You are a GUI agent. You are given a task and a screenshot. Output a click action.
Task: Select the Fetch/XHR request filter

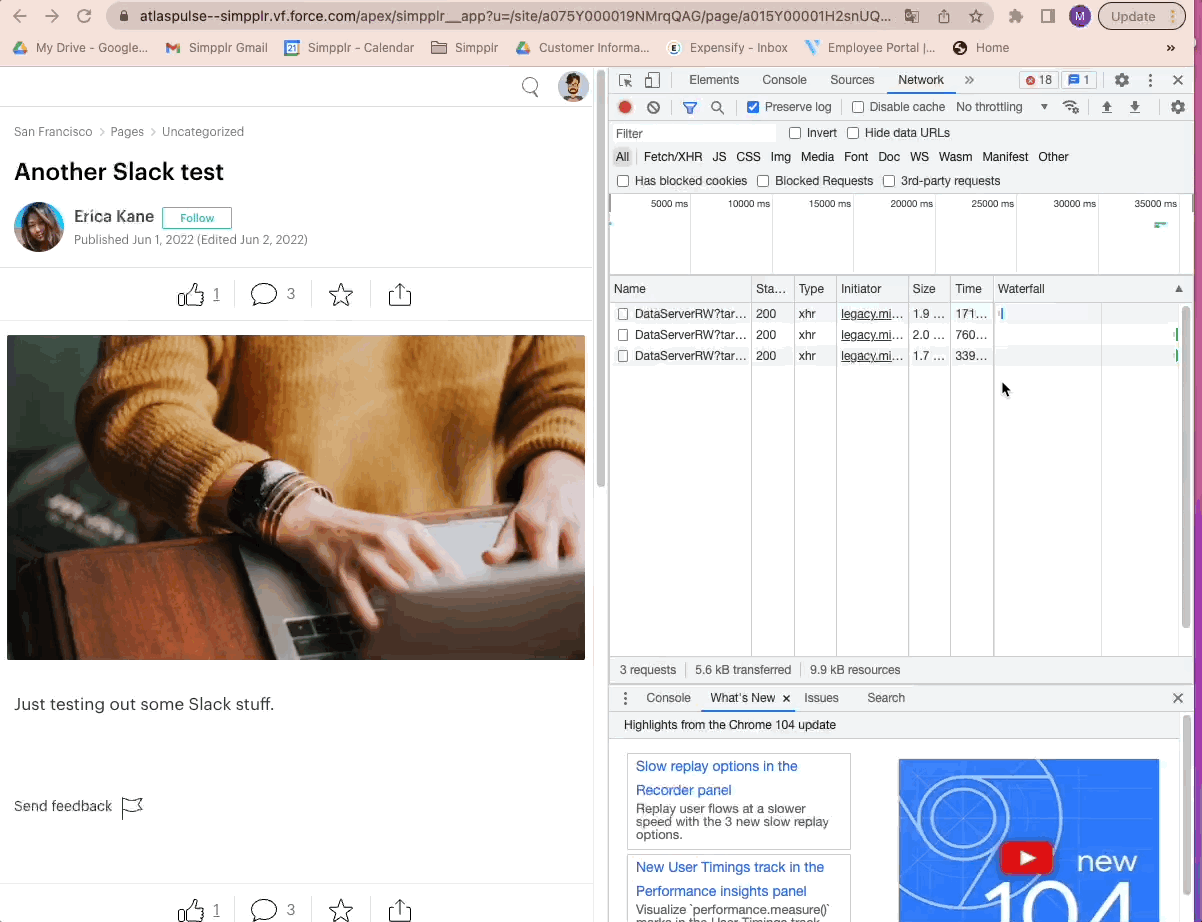tap(672, 157)
